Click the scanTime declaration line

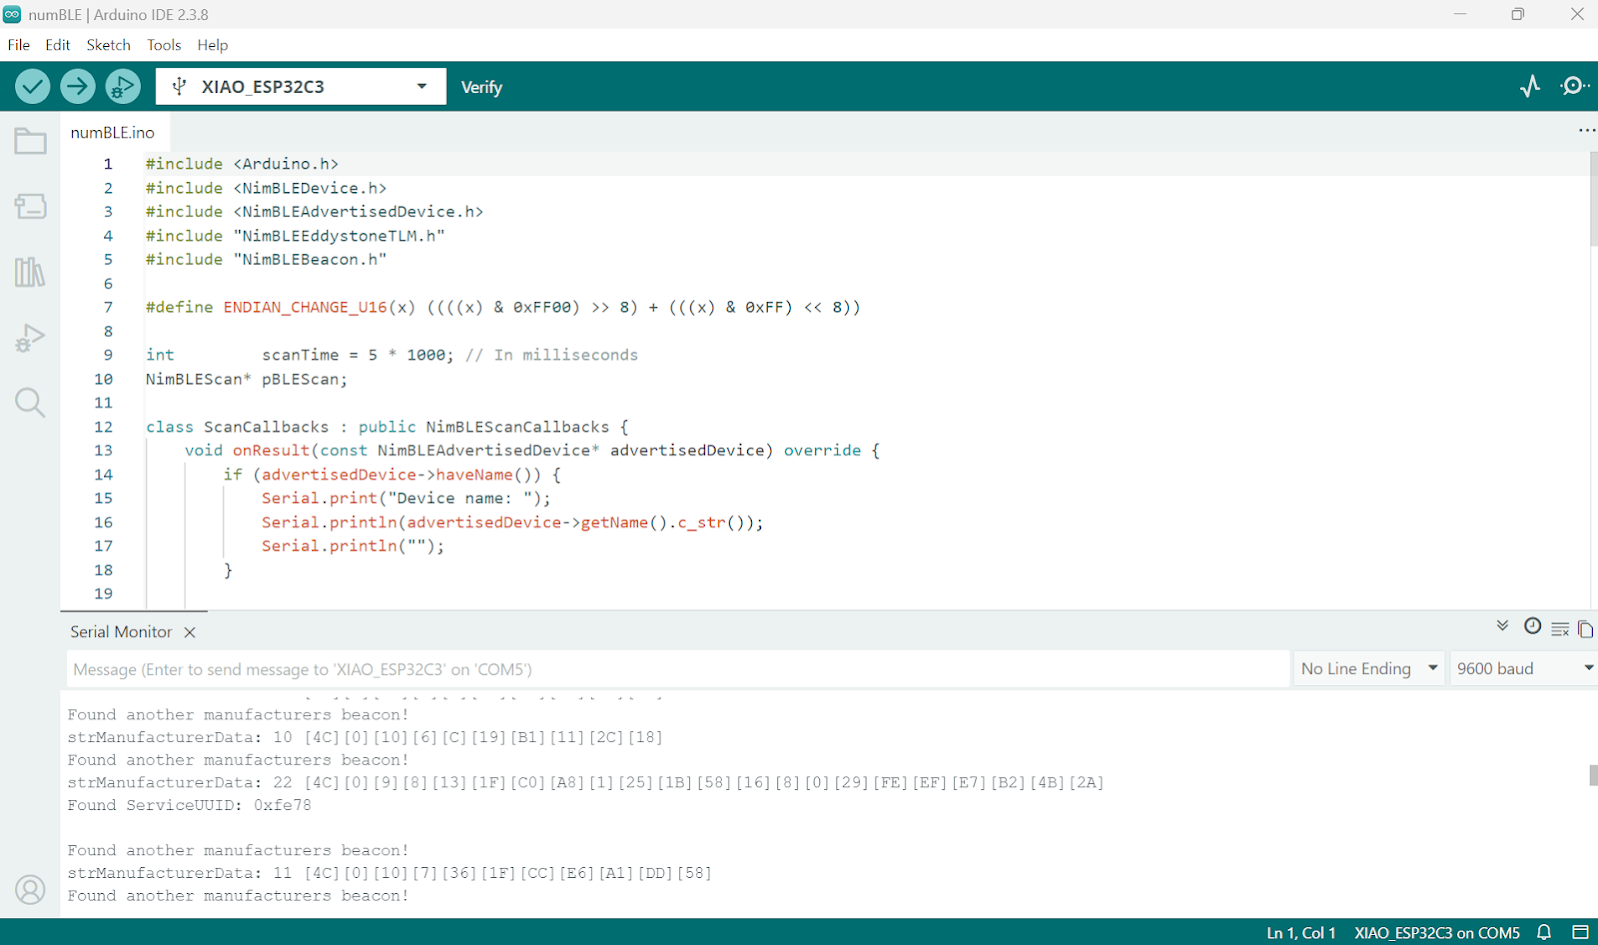392,355
